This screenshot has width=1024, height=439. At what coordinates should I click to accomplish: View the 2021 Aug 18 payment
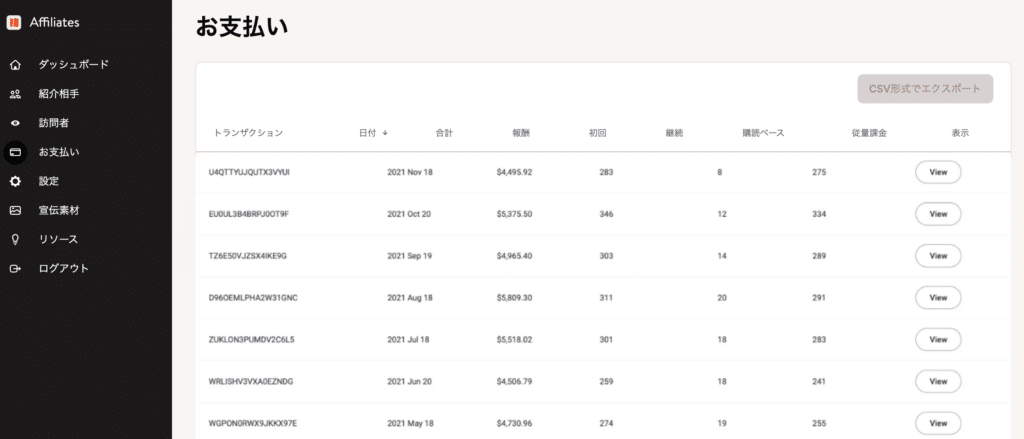tap(937, 298)
